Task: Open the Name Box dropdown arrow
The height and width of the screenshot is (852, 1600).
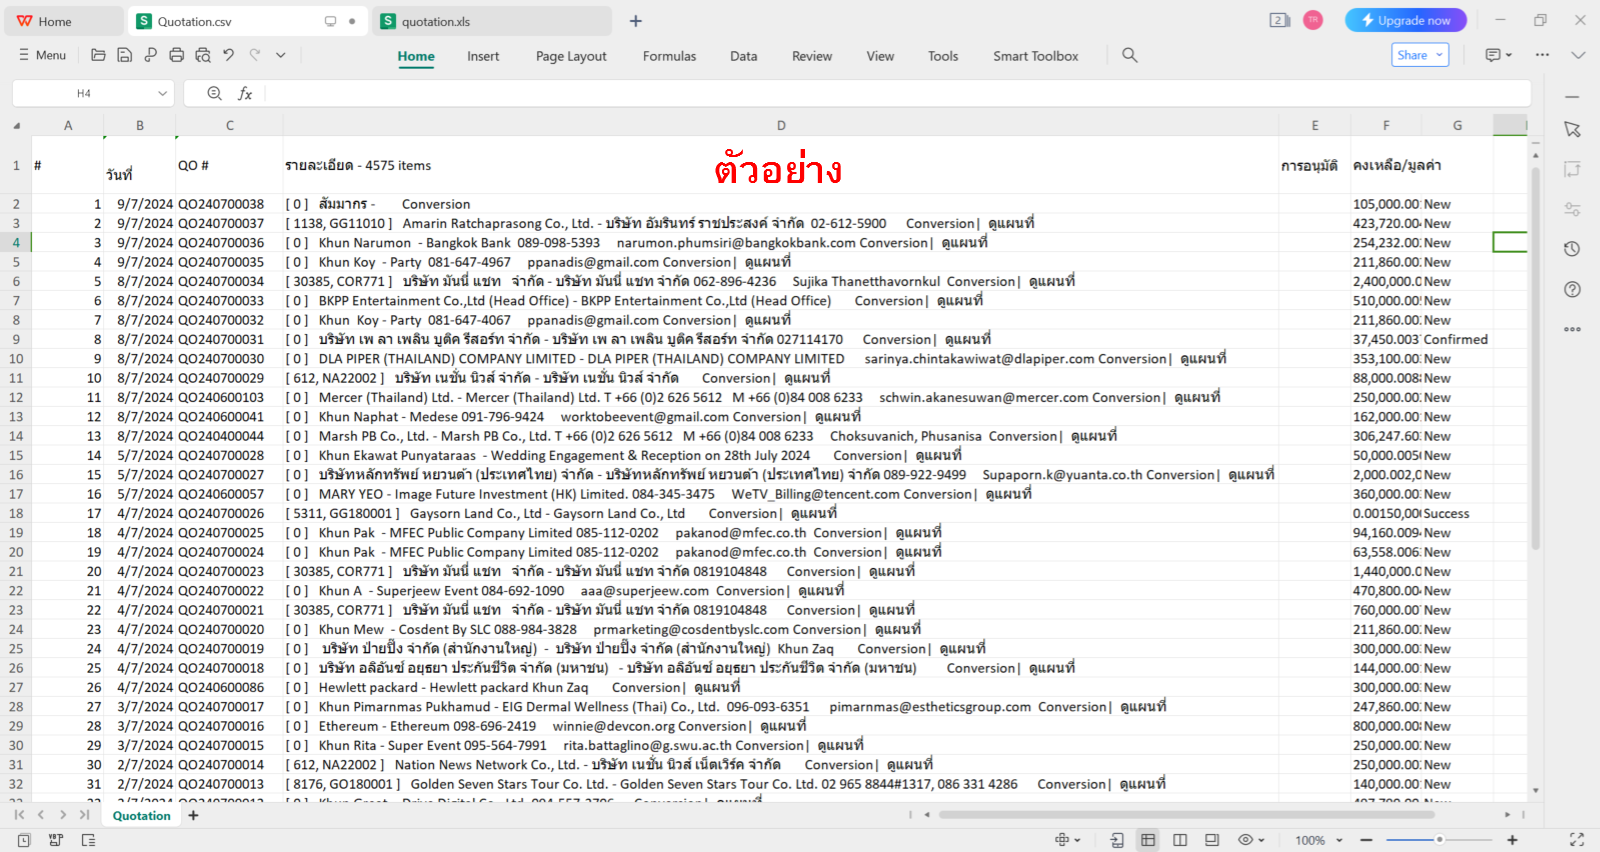Action: point(163,93)
